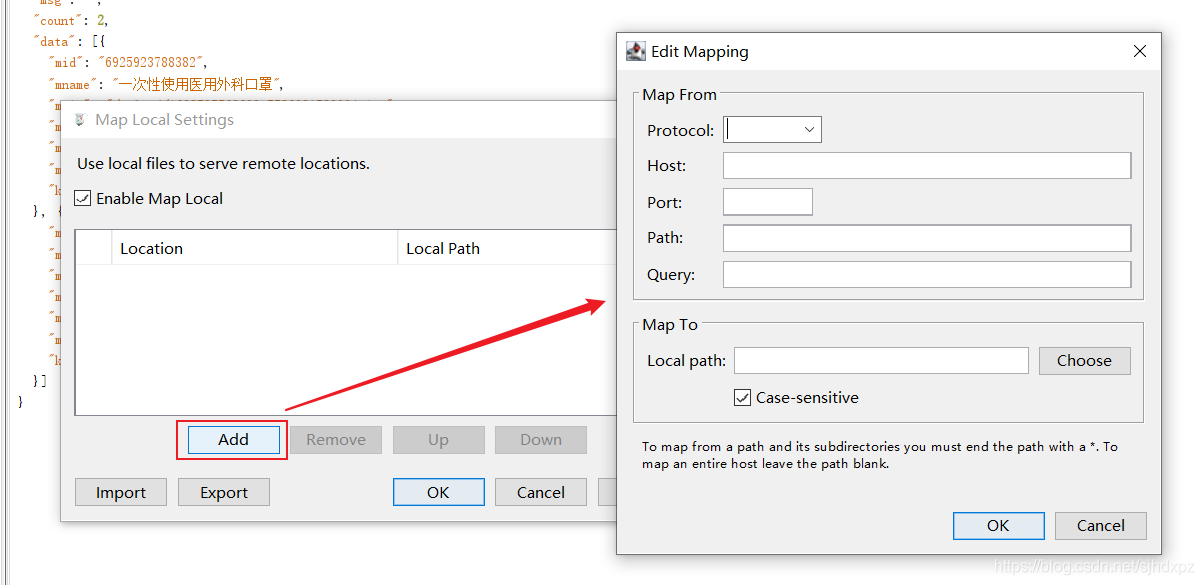Click the Edit Mapping title icon
The width and height of the screenshot is (1204, 585).
635,52
